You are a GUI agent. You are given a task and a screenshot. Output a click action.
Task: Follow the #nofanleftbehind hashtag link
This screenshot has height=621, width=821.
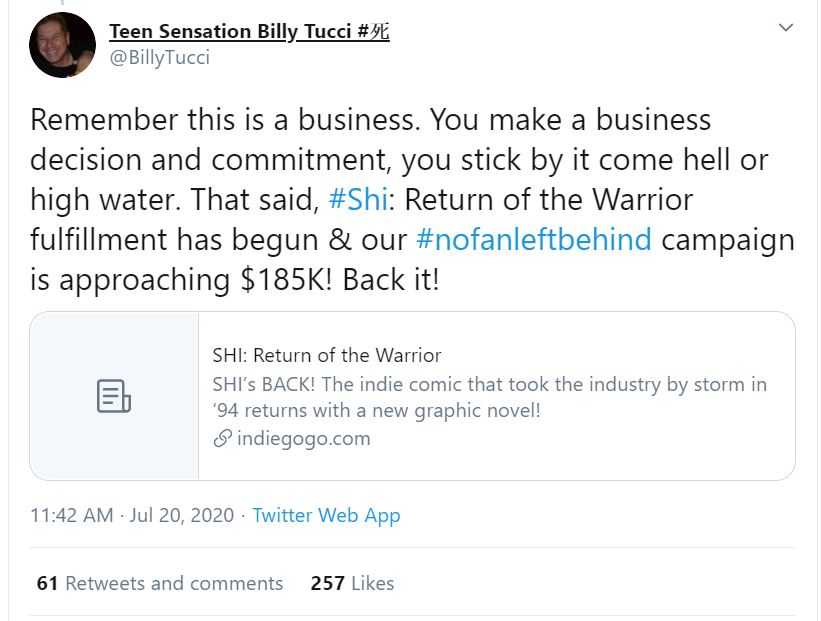click(x=533, y=239)
